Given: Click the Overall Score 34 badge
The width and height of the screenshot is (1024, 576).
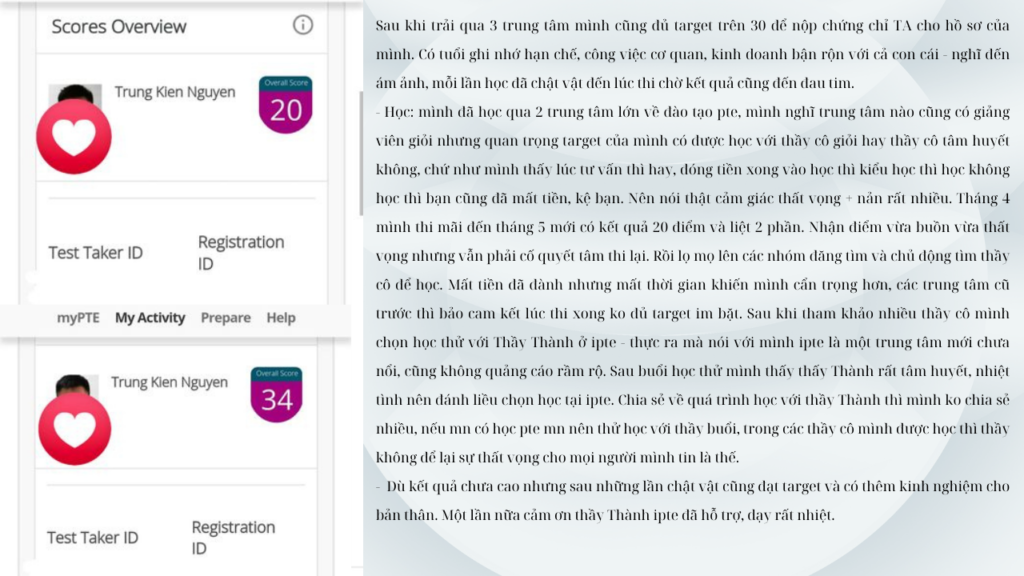Looking at the screenshot, I should point(277,395).
